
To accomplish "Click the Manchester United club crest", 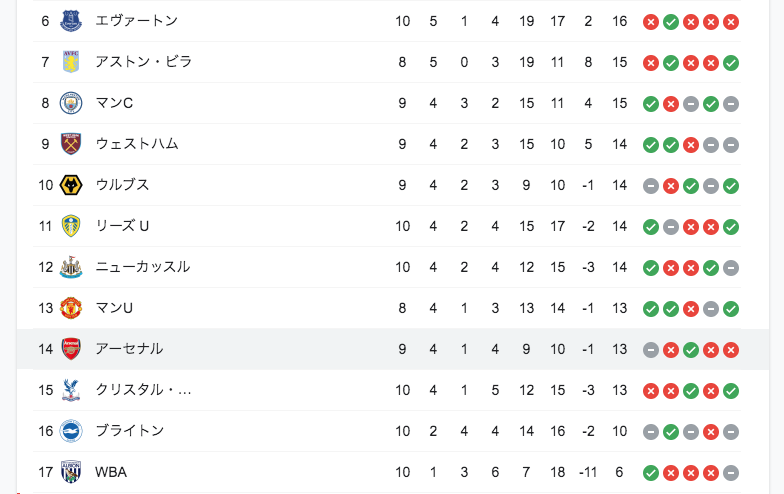I will coord(71,308).
